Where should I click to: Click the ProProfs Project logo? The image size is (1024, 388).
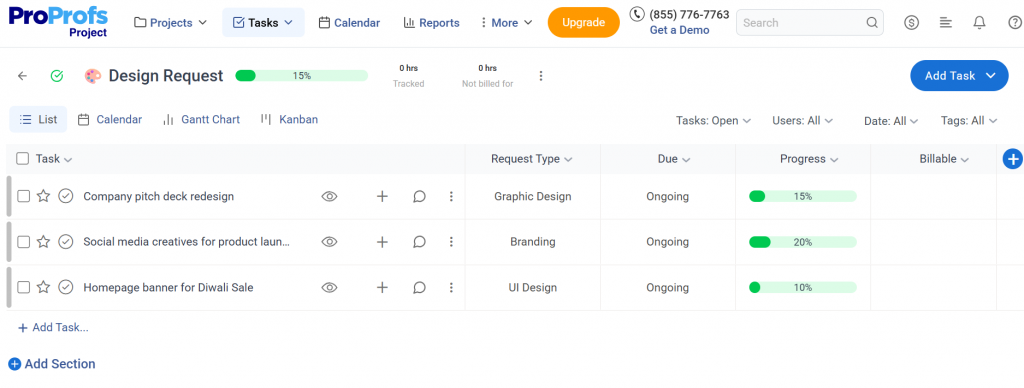pyautogui.click(x=58, y=22)
